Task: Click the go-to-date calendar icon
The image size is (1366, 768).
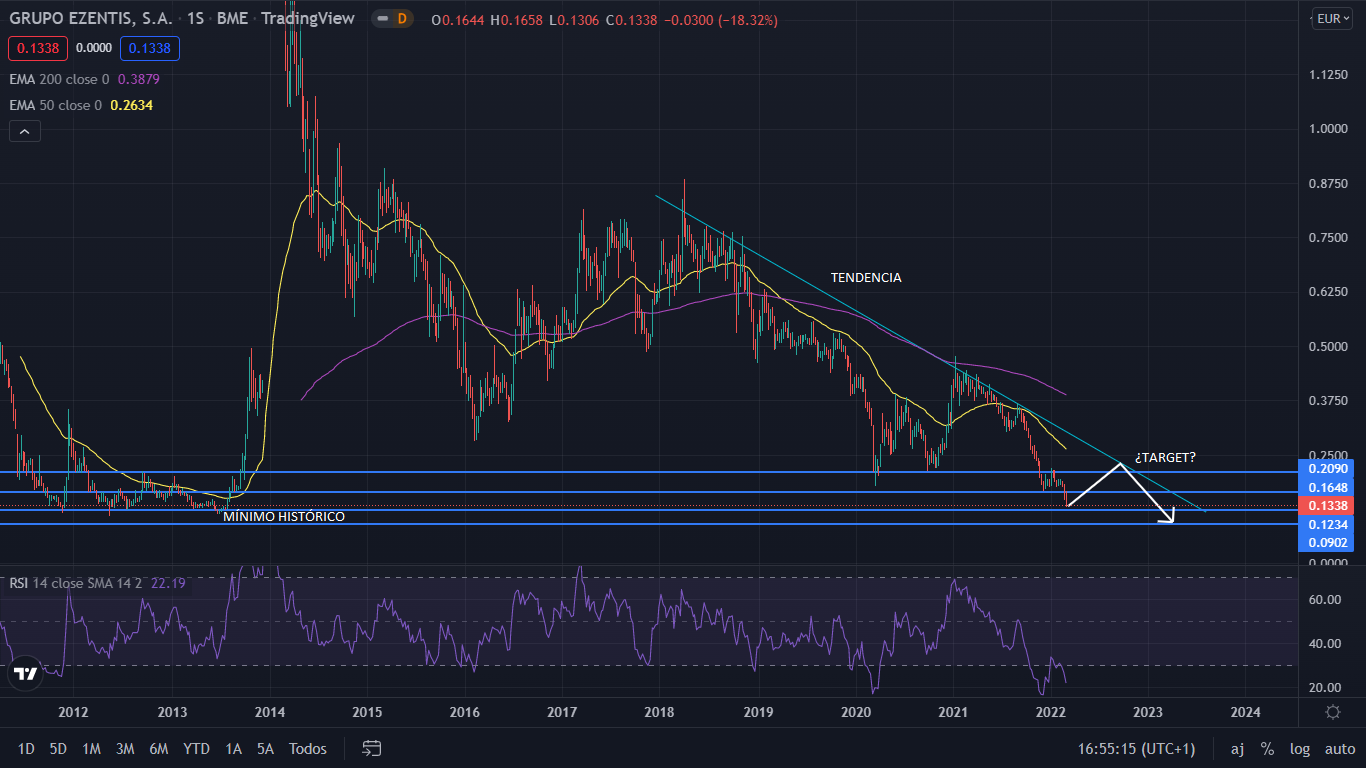Action: click(x=372, y=748)
